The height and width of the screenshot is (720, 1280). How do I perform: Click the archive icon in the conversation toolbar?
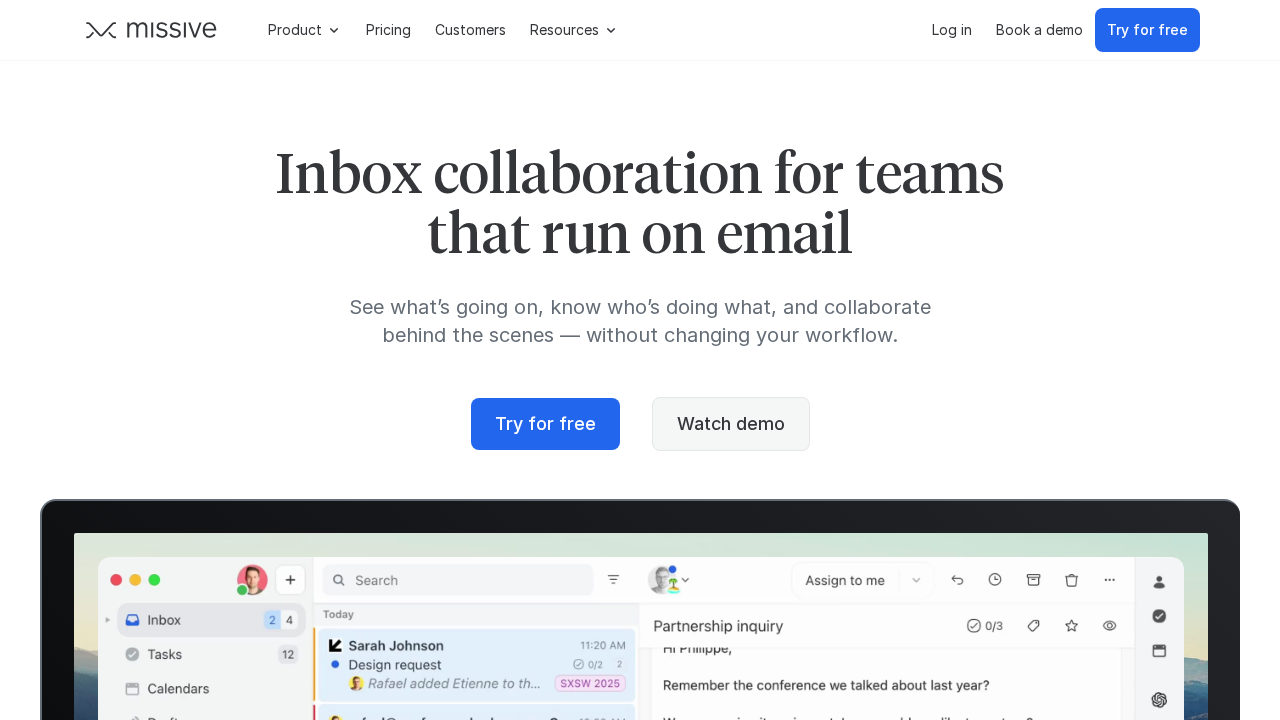(1034, 579)
